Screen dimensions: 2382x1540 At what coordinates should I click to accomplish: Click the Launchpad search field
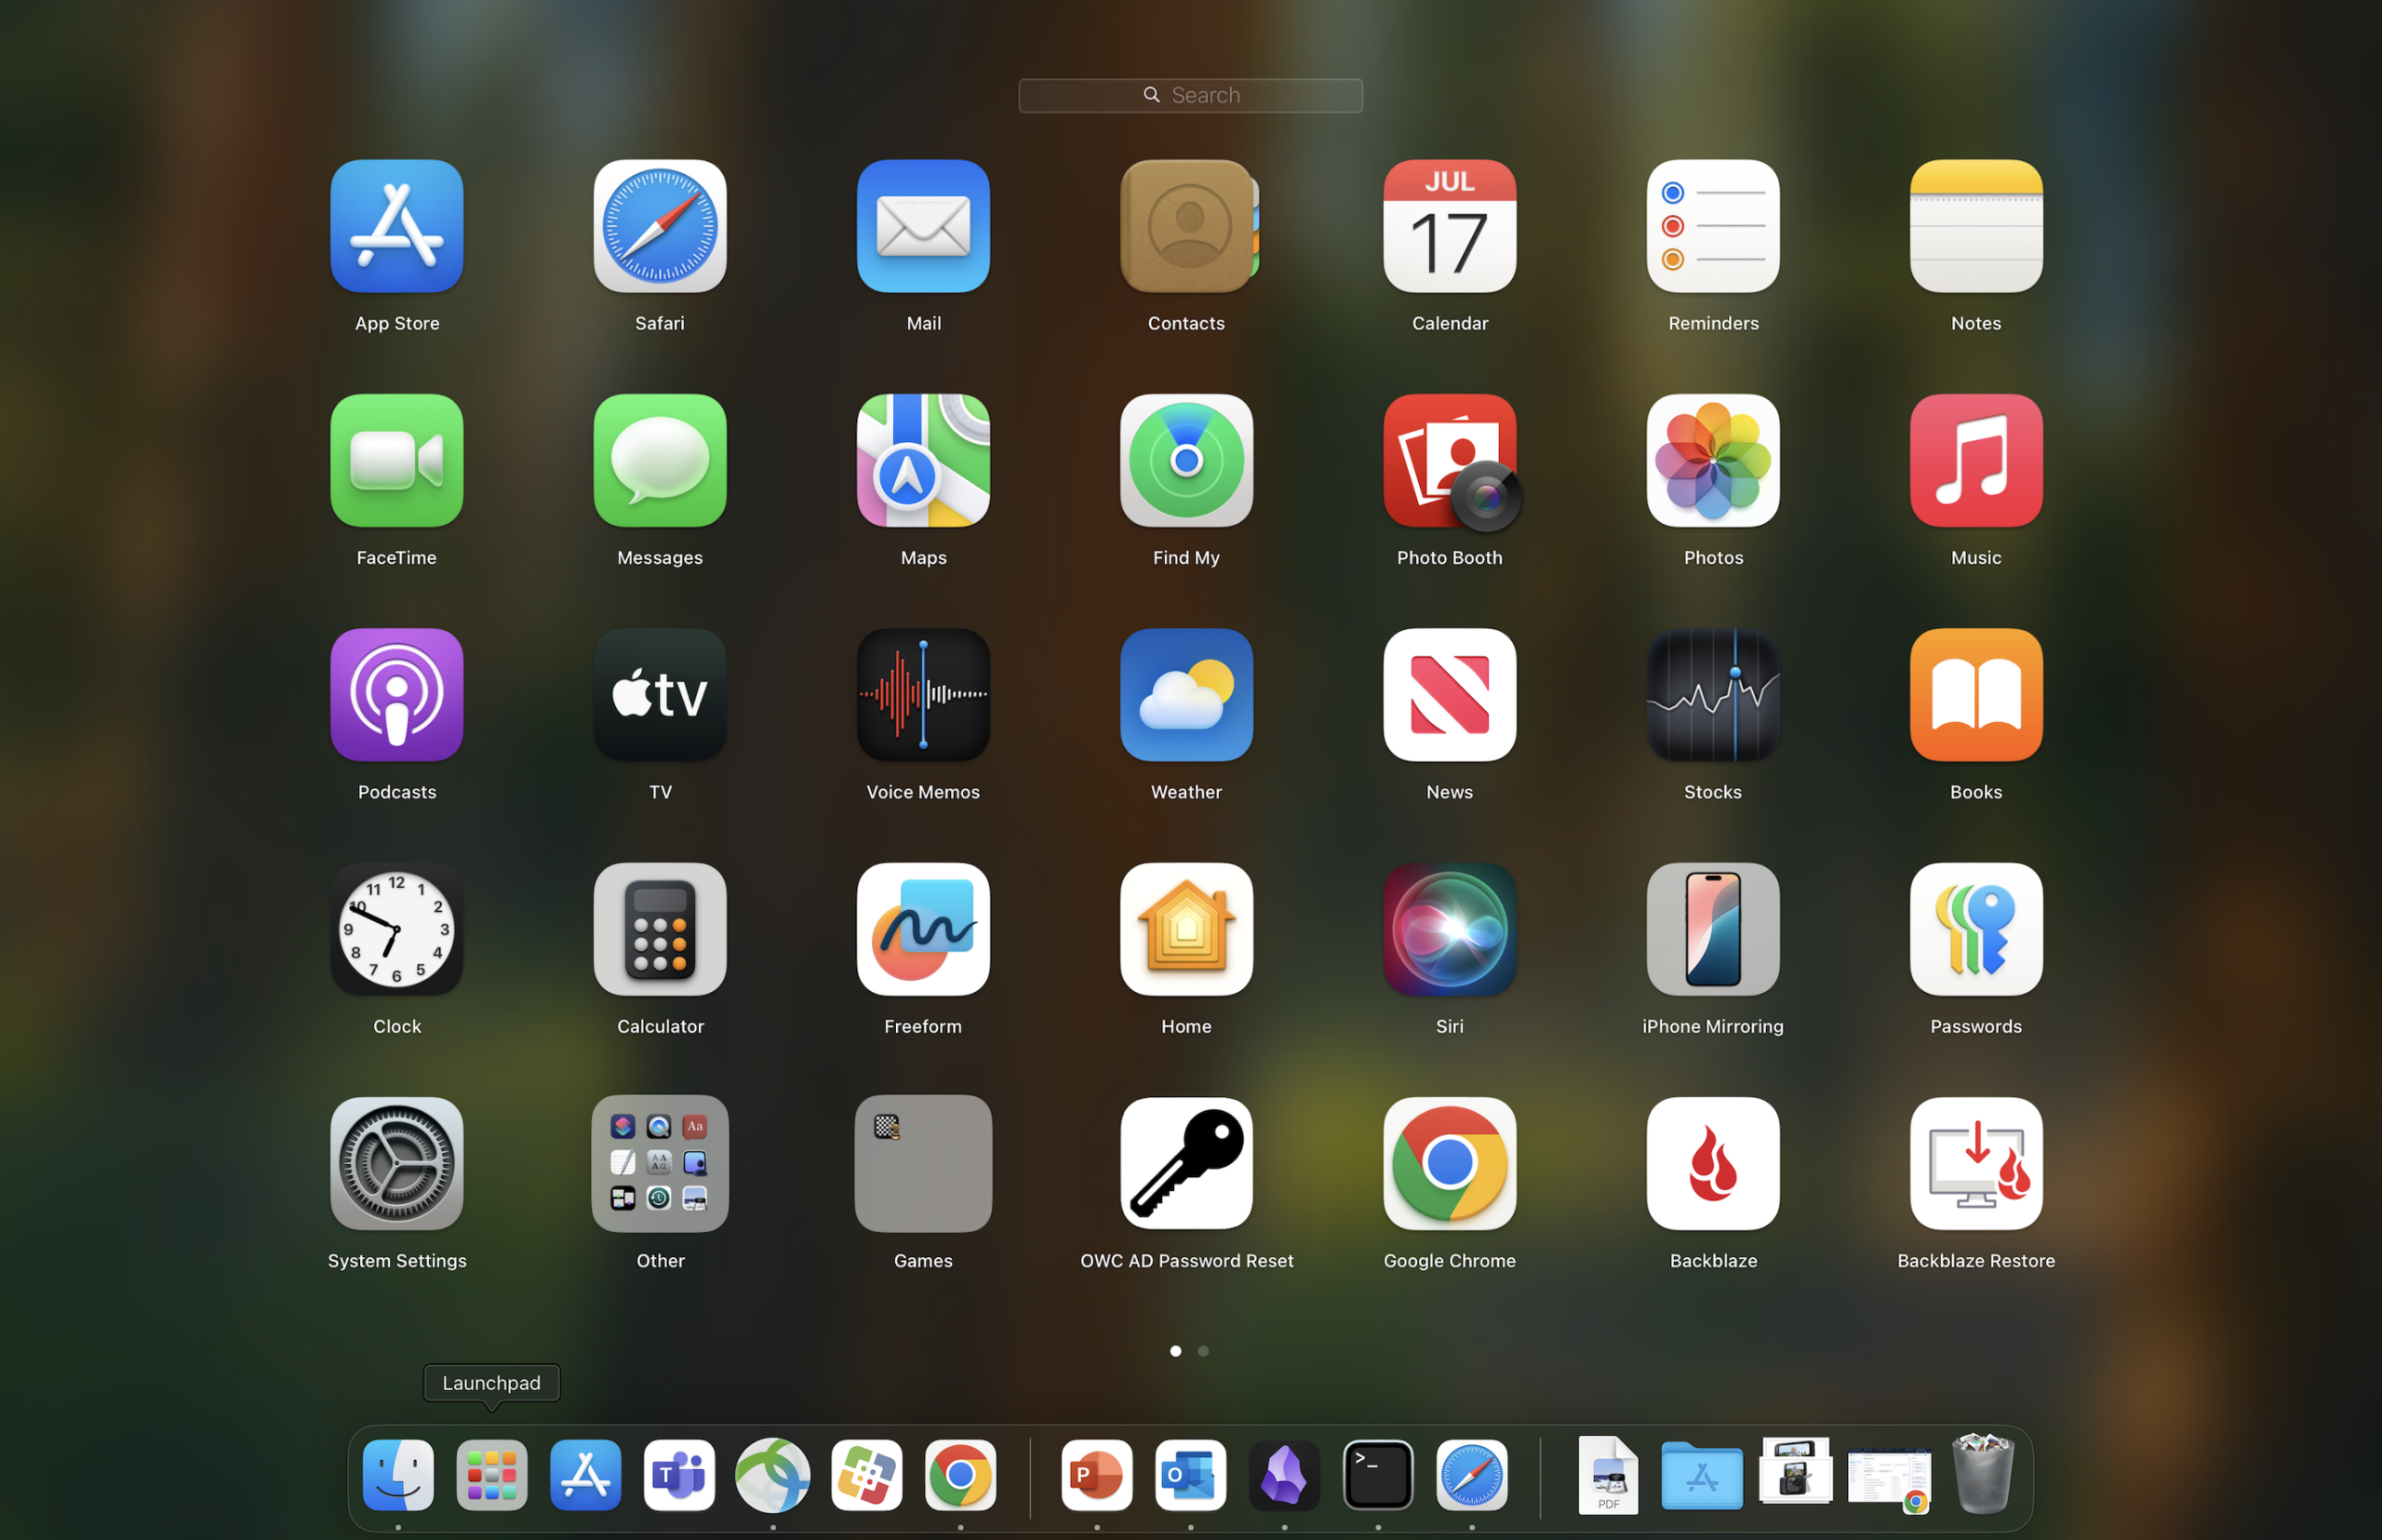1190,95
